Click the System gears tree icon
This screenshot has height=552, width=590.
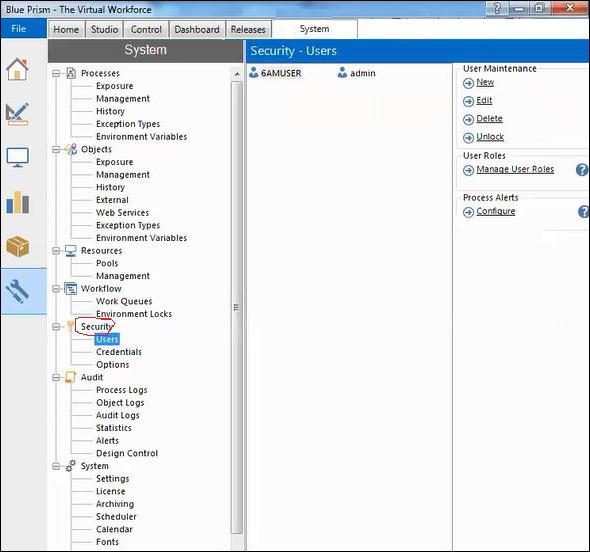tap(70, 466)
